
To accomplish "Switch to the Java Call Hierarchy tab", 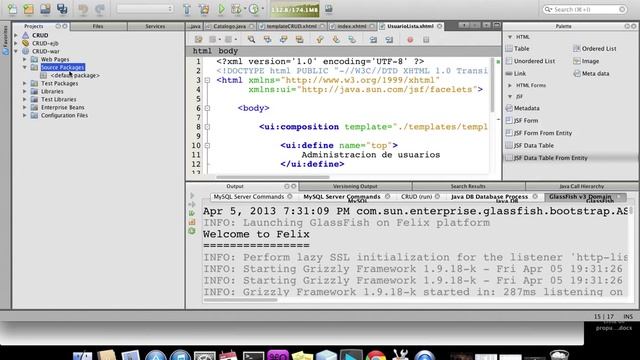I will point(582,186).
